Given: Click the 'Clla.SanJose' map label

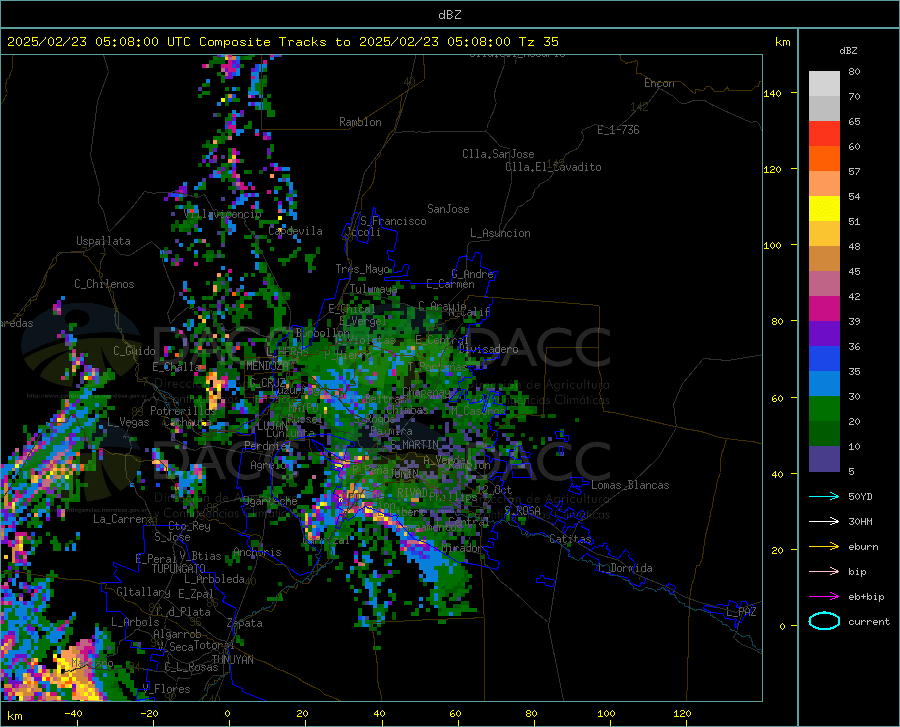Looking at the screenshot, I should pyautogui.click(x=498, y=154).
